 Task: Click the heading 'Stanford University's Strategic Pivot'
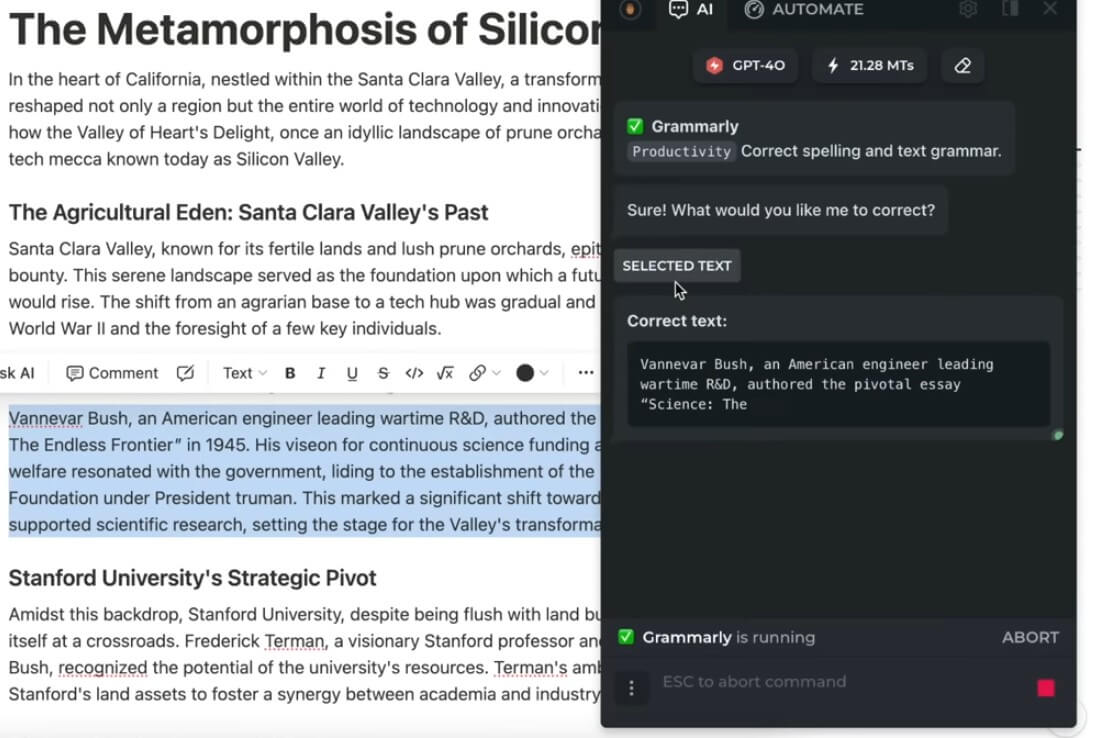tap(193, 578)
